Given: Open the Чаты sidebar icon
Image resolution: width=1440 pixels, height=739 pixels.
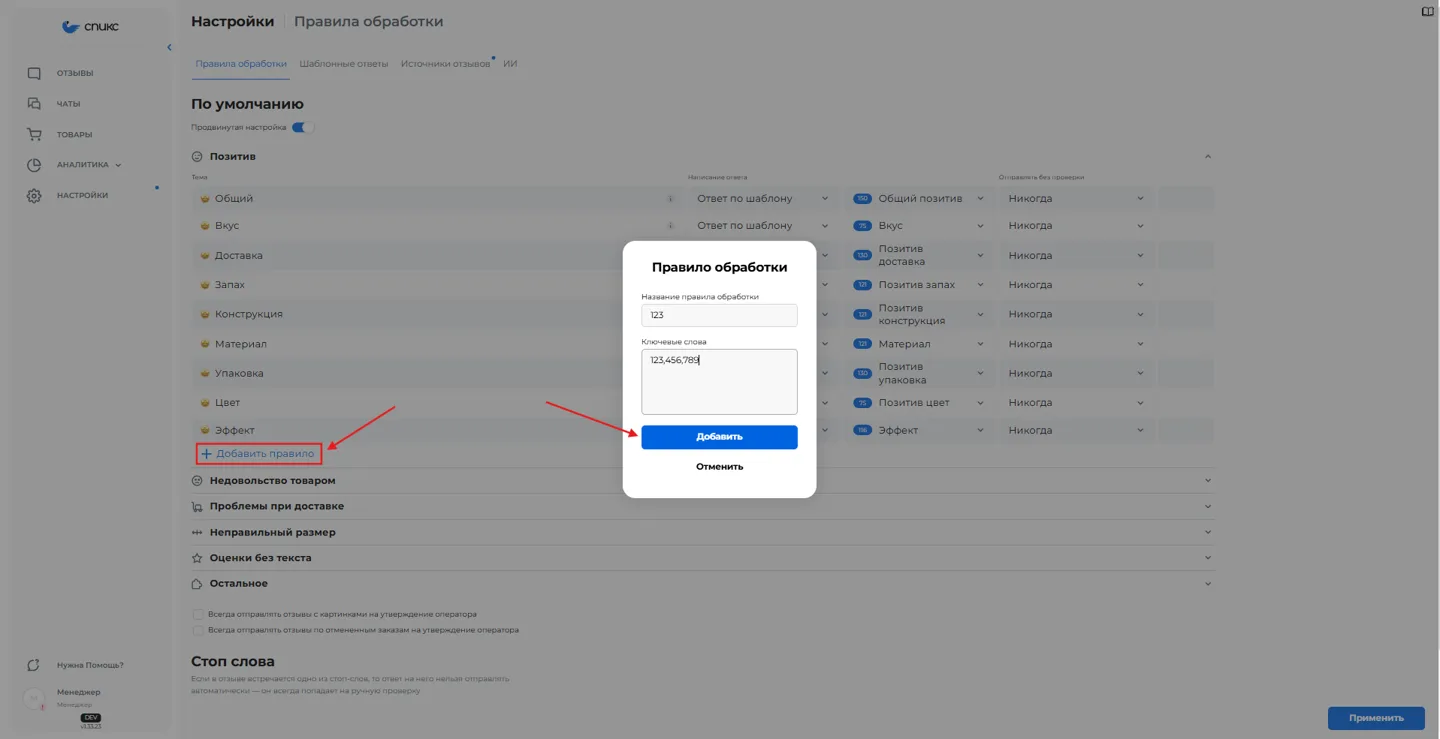Looking at the screenshot, I should pos(34,104).
